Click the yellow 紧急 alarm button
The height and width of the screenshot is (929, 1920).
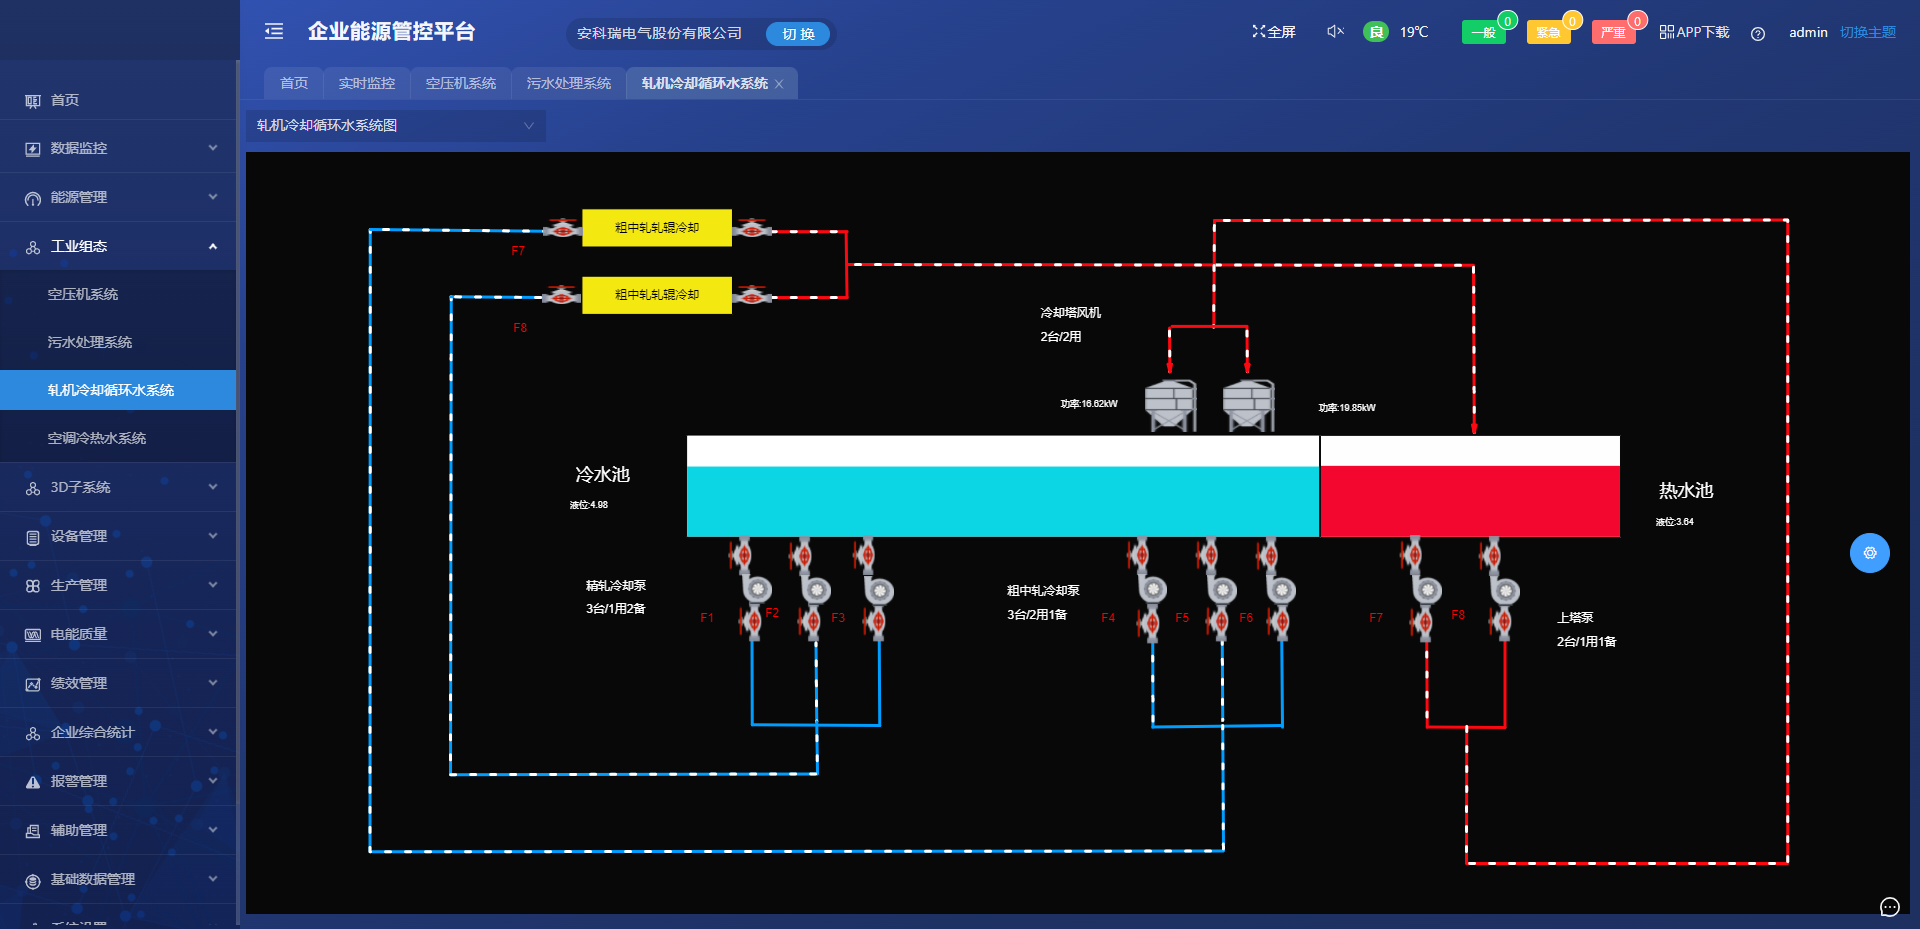(1549, 33)
